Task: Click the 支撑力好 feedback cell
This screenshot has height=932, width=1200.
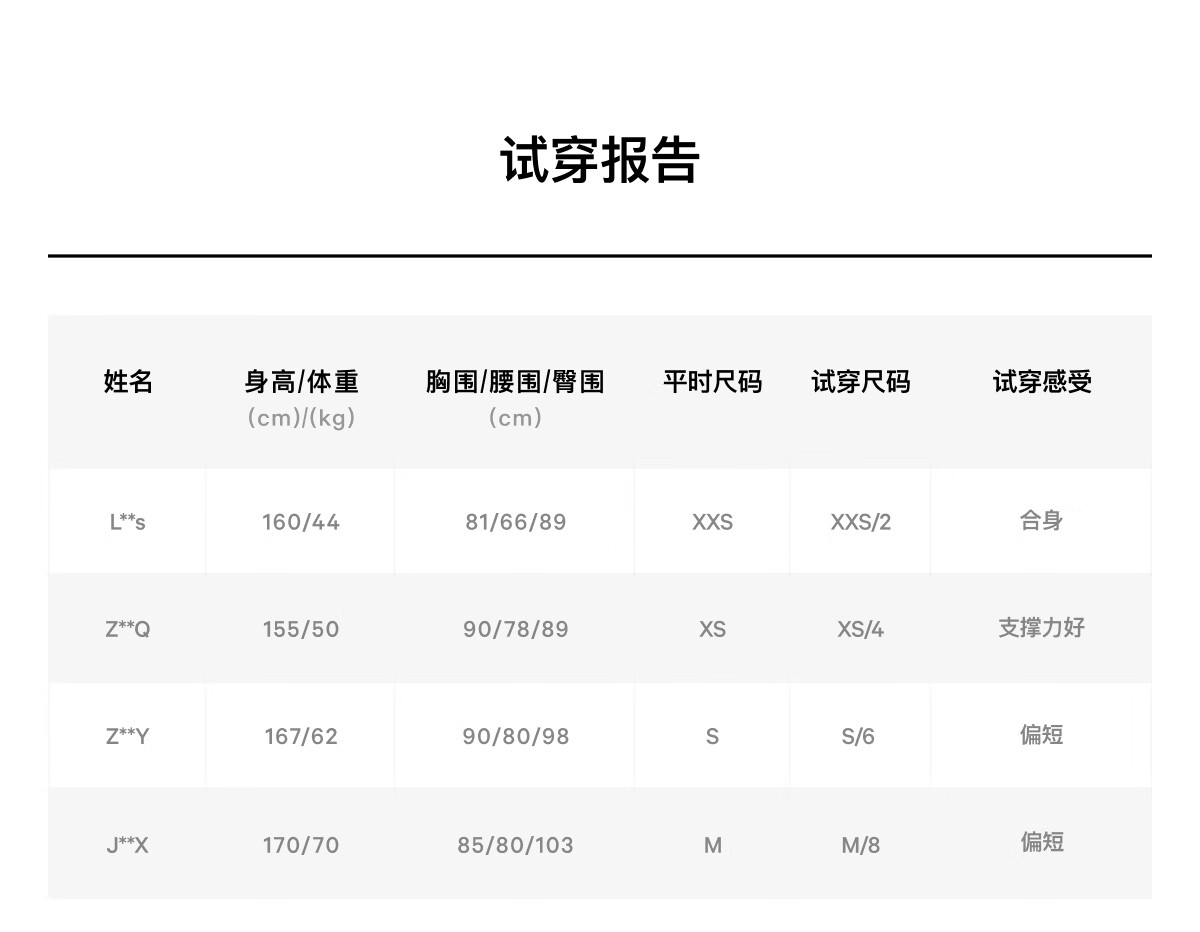Action: point(1041,628)
